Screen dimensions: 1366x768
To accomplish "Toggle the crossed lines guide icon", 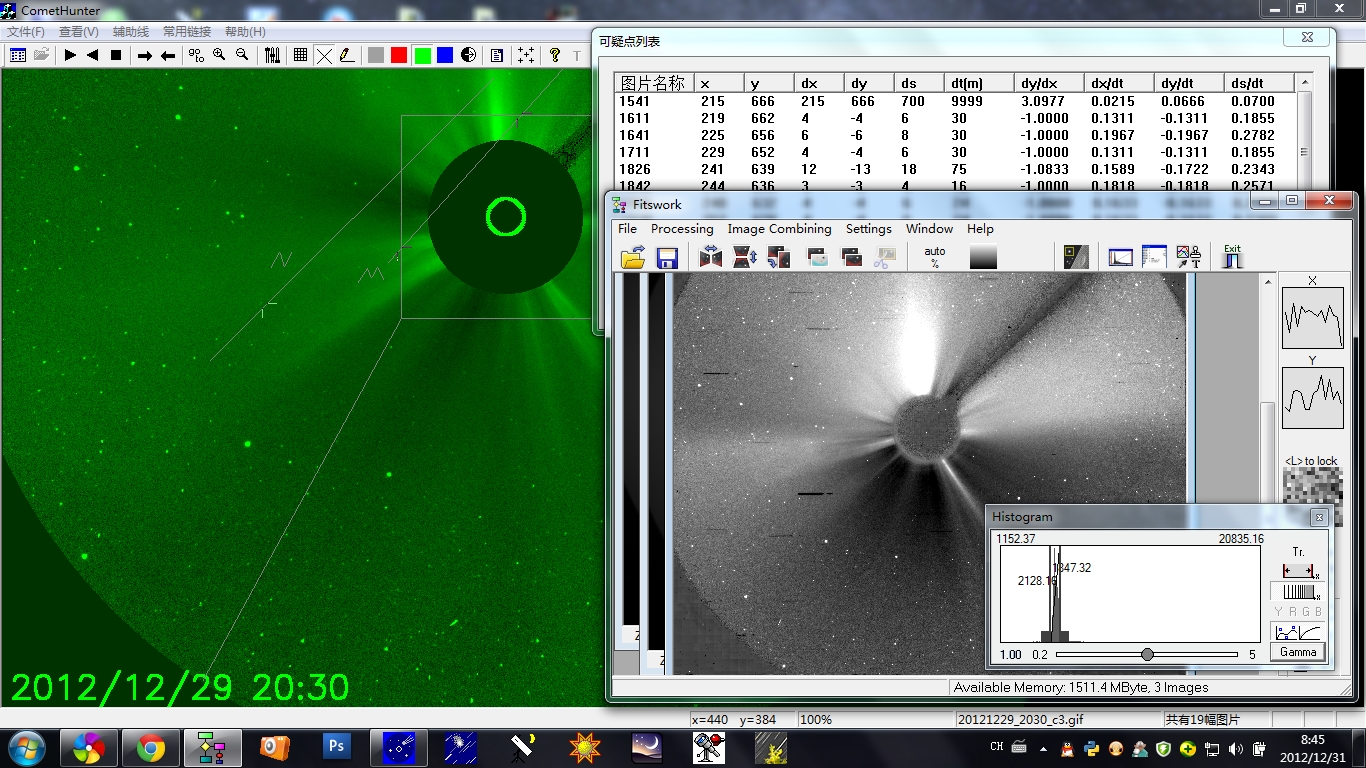I will tap(324, 55).
